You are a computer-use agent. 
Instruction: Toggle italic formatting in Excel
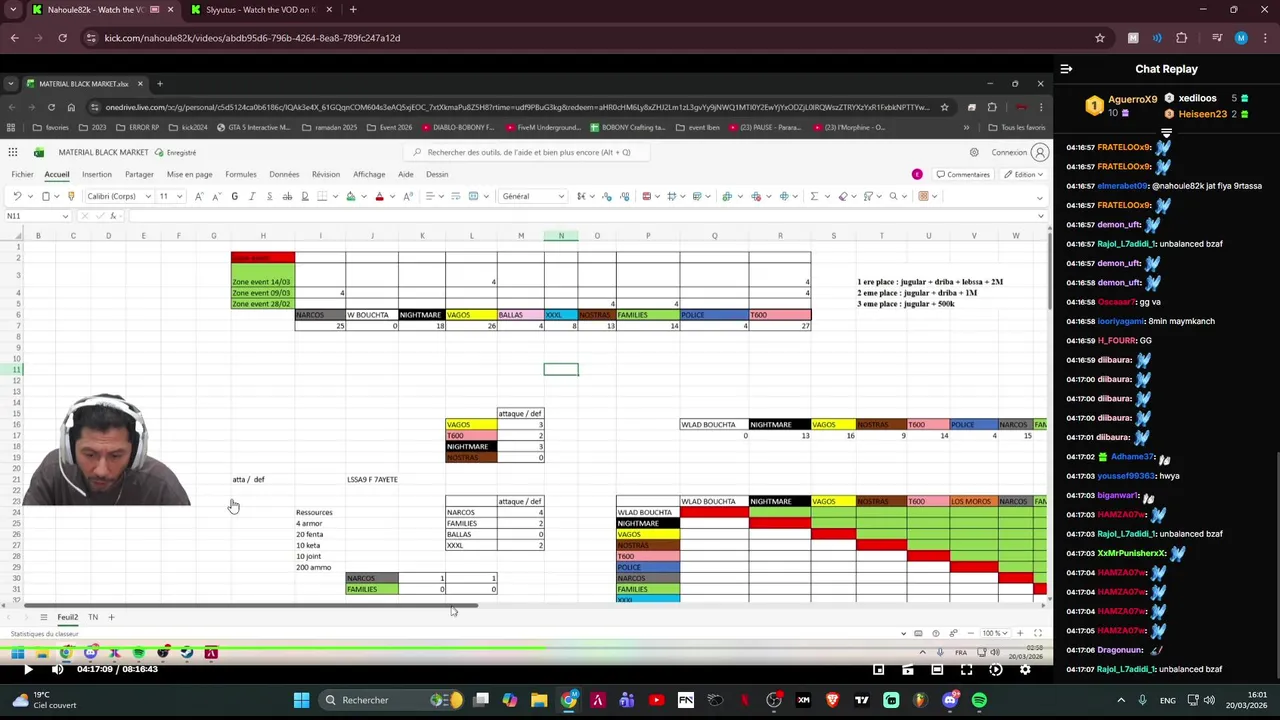[252, 196]
